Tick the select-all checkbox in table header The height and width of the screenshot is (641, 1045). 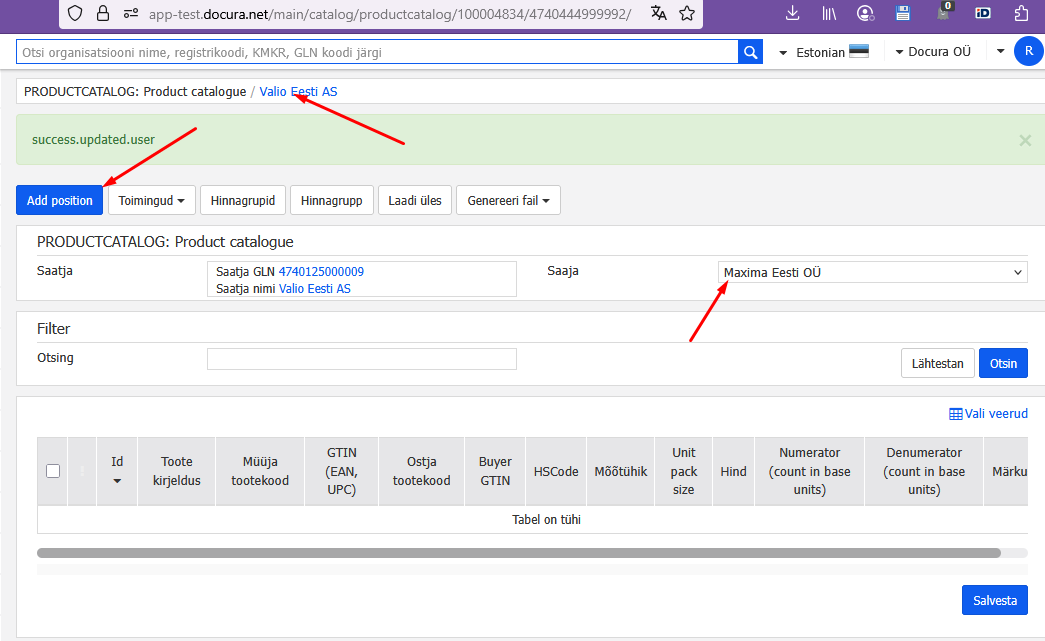click(x=53, y=471)
